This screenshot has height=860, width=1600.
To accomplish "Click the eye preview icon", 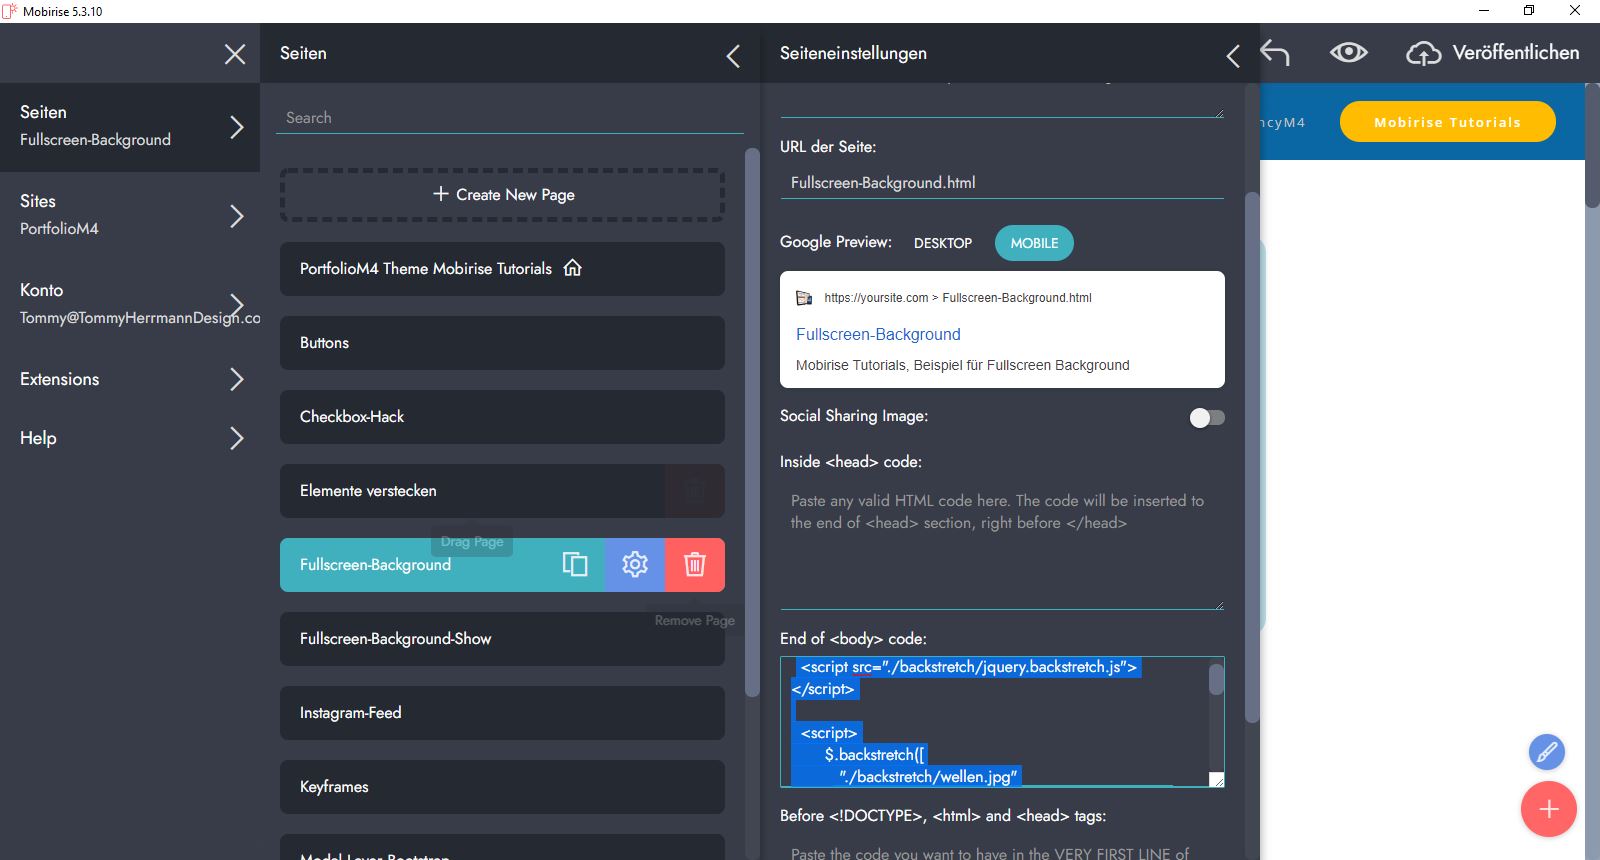I will coord(1348,53).
